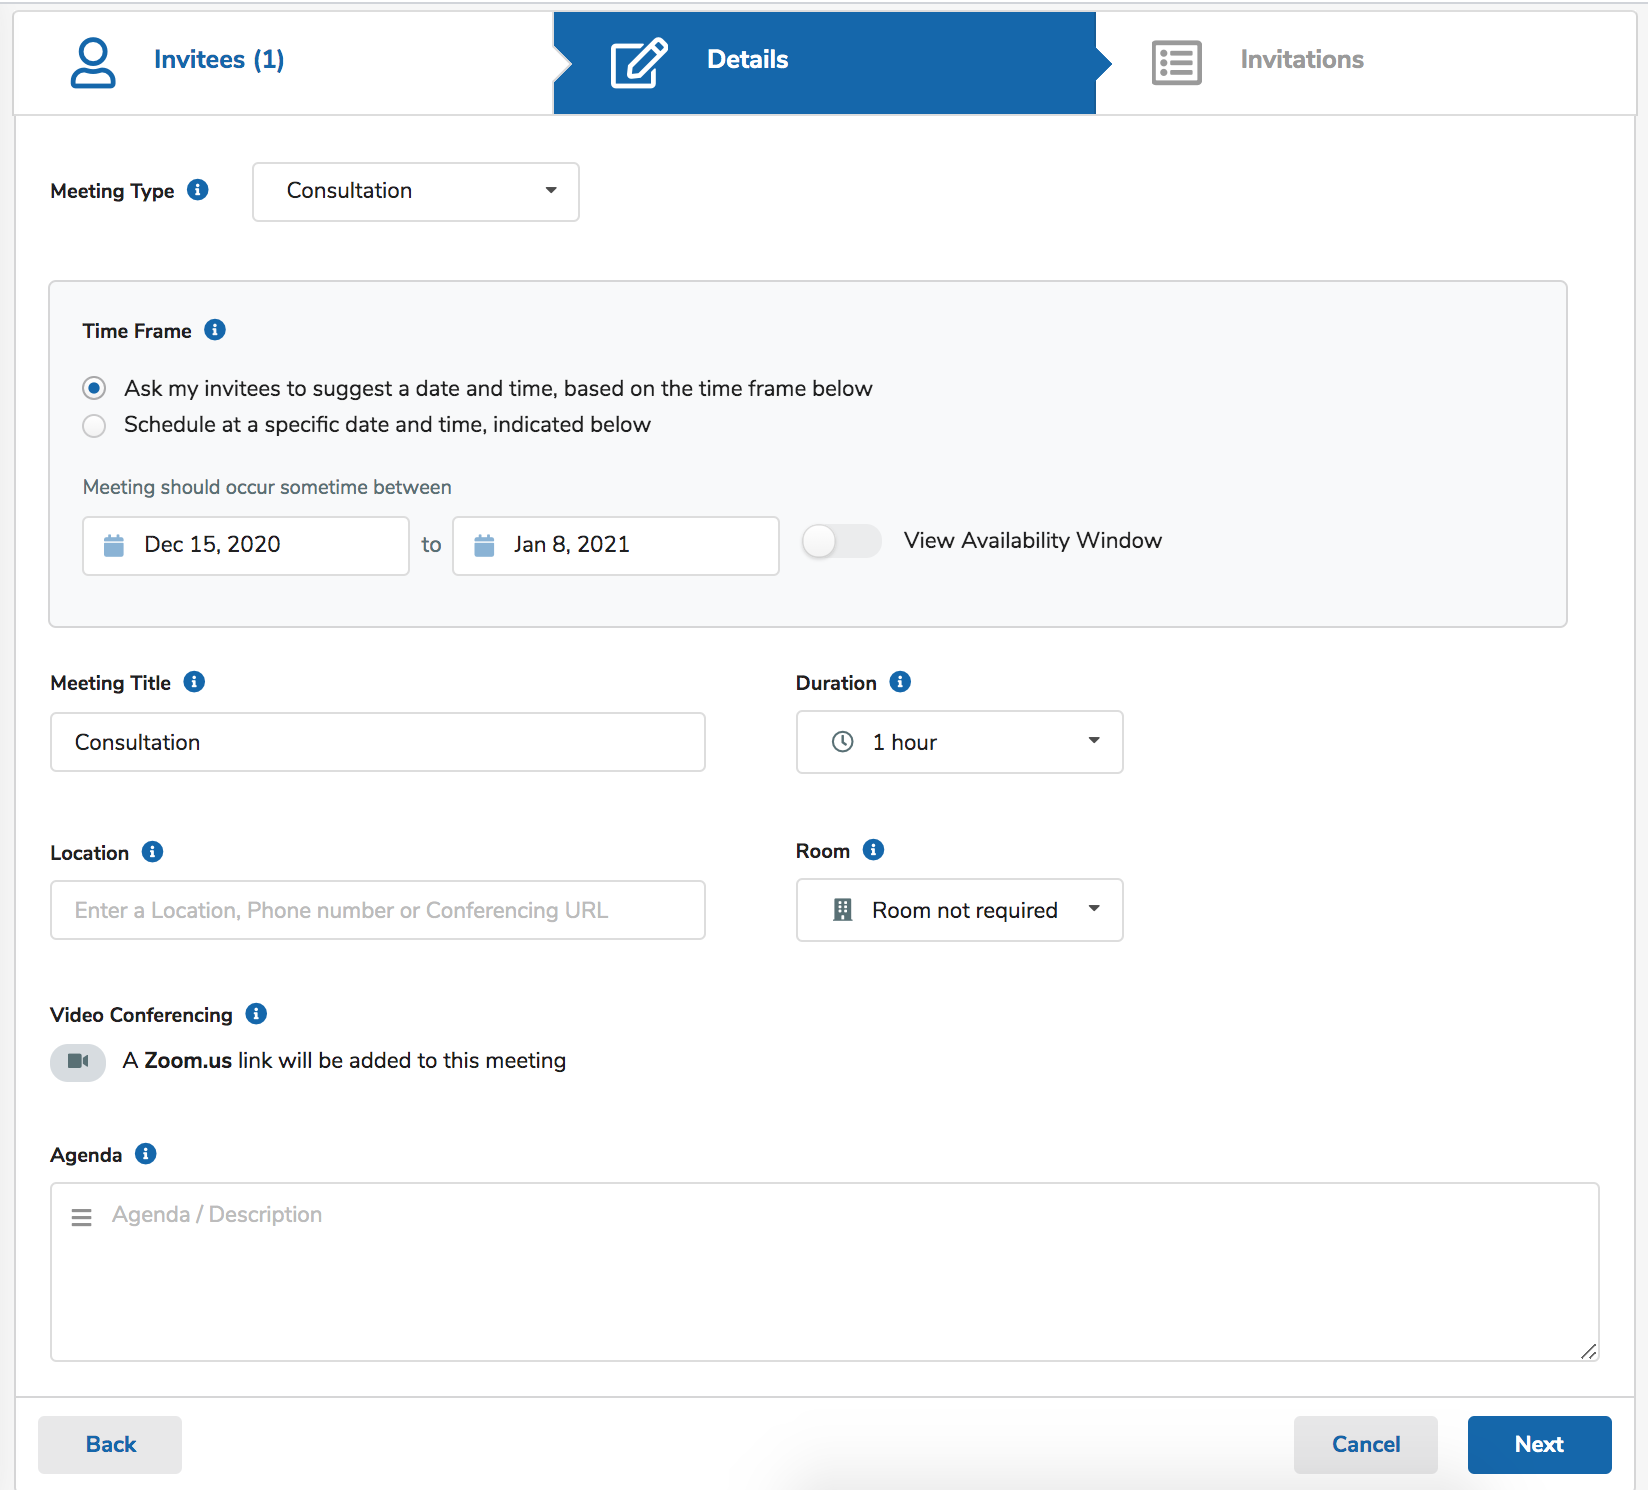
Task: Choose 'Schedule at a specific date and time'
Action: pos(94,426)
